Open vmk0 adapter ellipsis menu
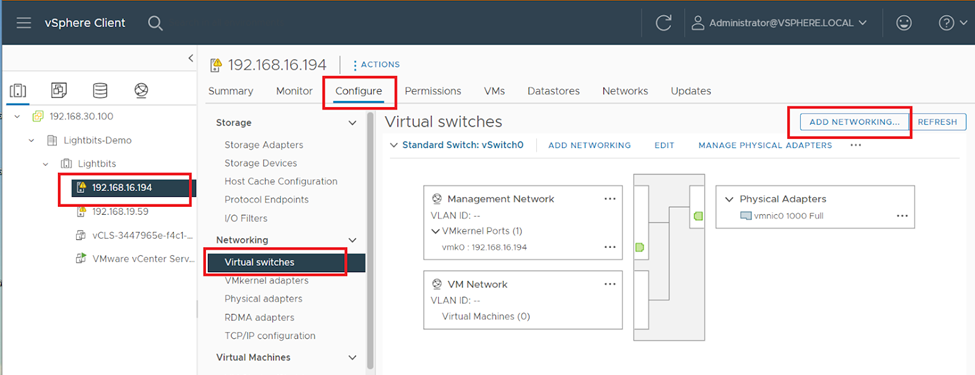975x375 pixels. tap(610, 247)
